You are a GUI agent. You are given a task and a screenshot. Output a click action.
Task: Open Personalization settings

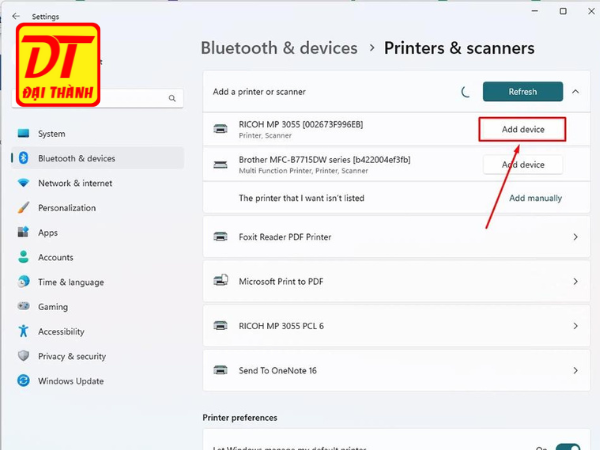[98, 208]
